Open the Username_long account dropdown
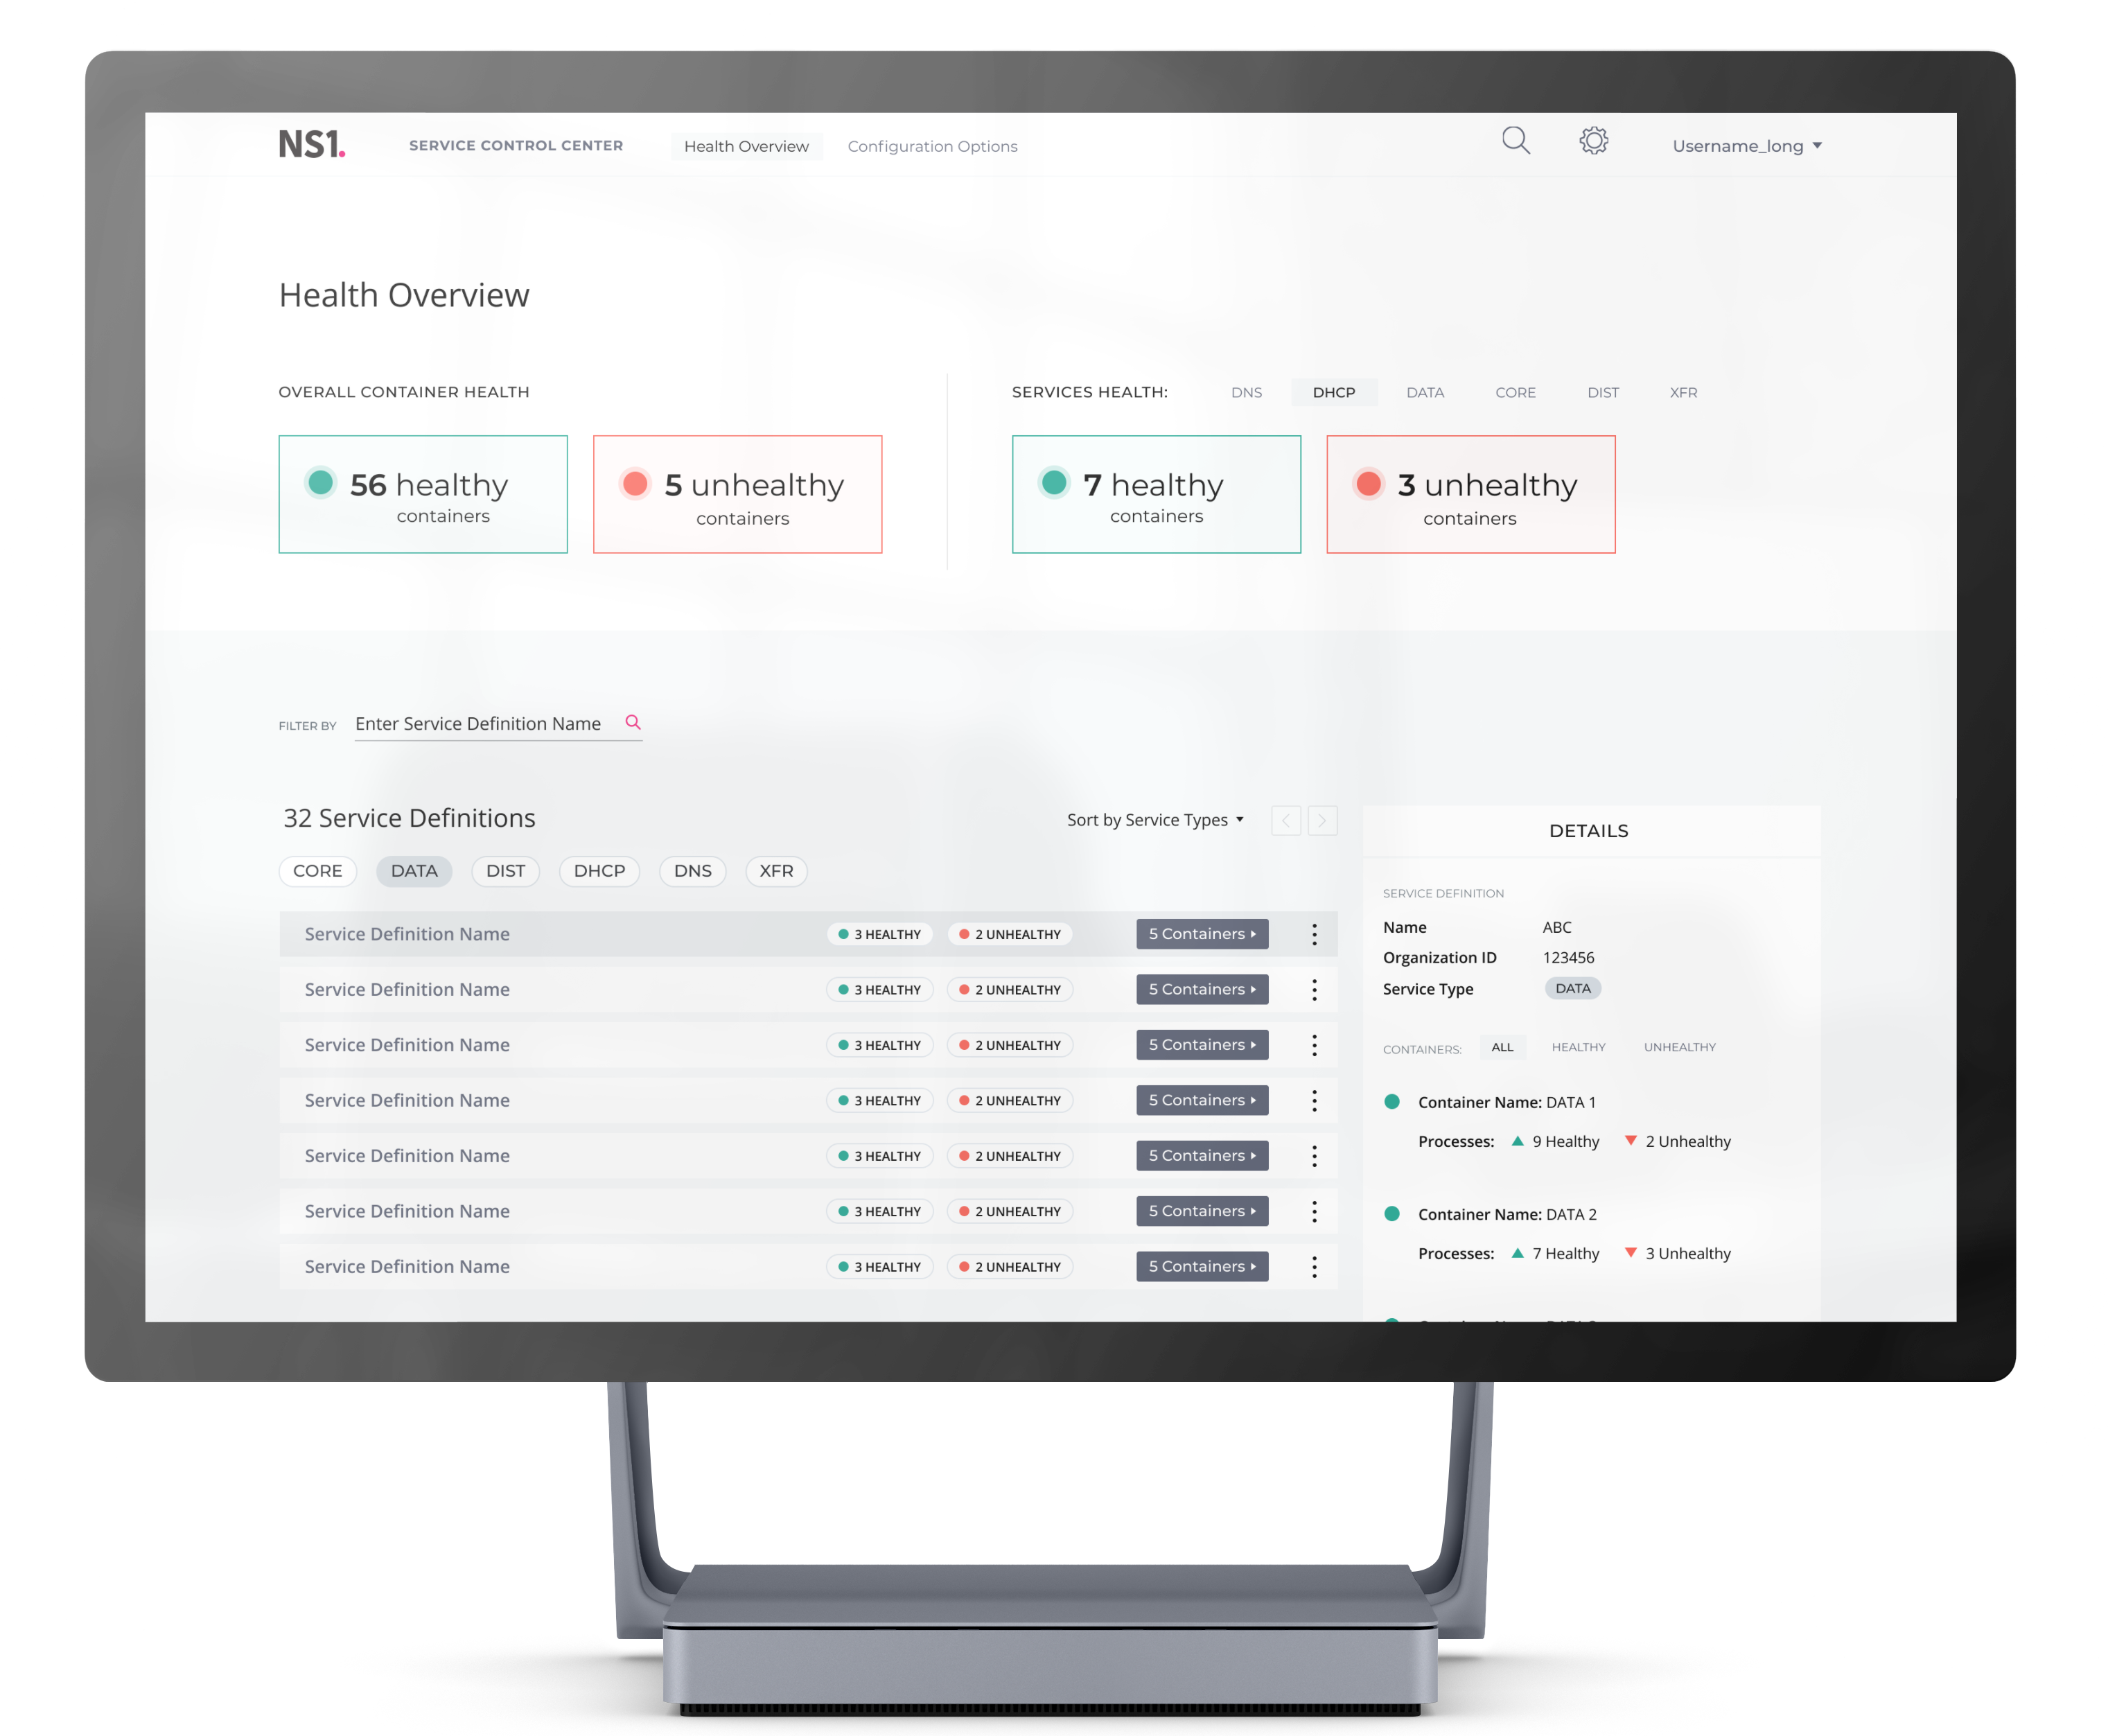 [1746, 146]
